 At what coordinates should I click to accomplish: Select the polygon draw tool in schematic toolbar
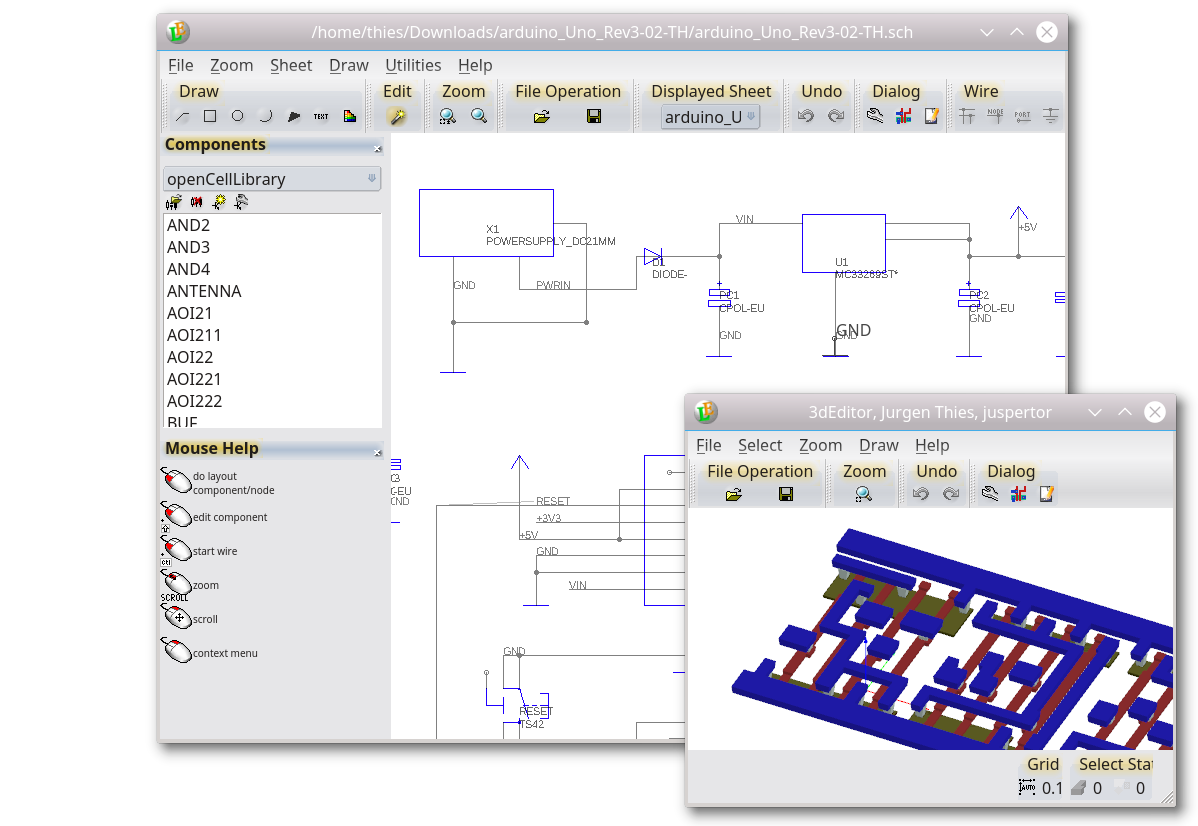pyautogui.click(x=293, y=116)
